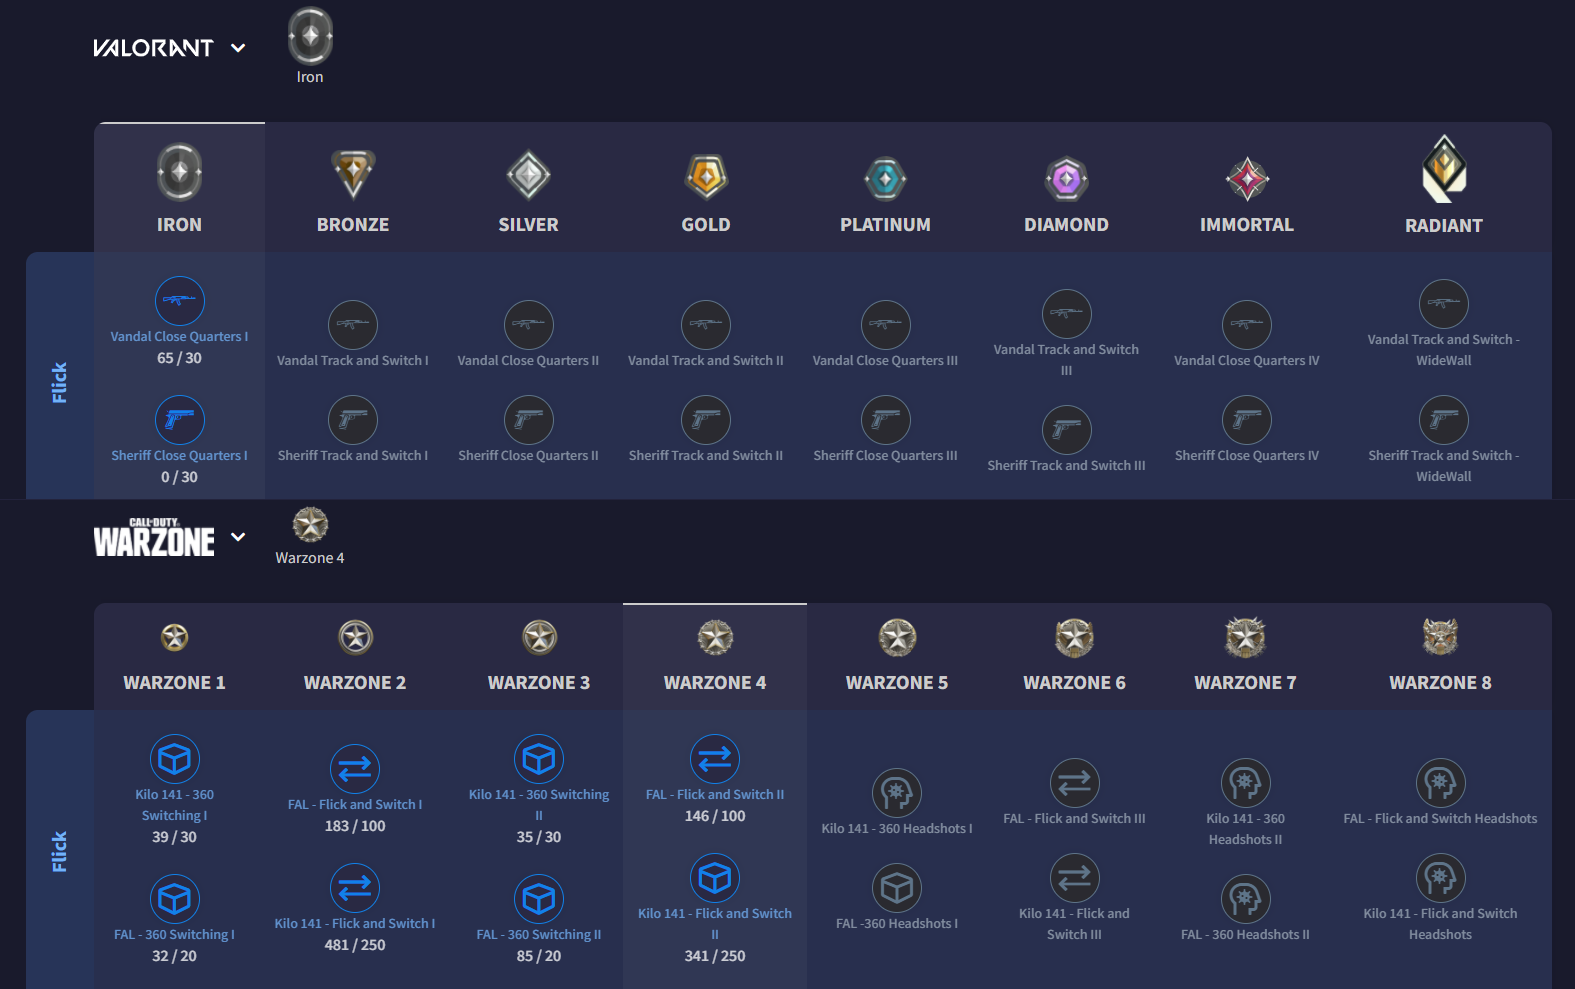Screen dimensions: 1575x989
Task: Choose the Sheriff Track and Switch III icon
Action: [1066, 430]
